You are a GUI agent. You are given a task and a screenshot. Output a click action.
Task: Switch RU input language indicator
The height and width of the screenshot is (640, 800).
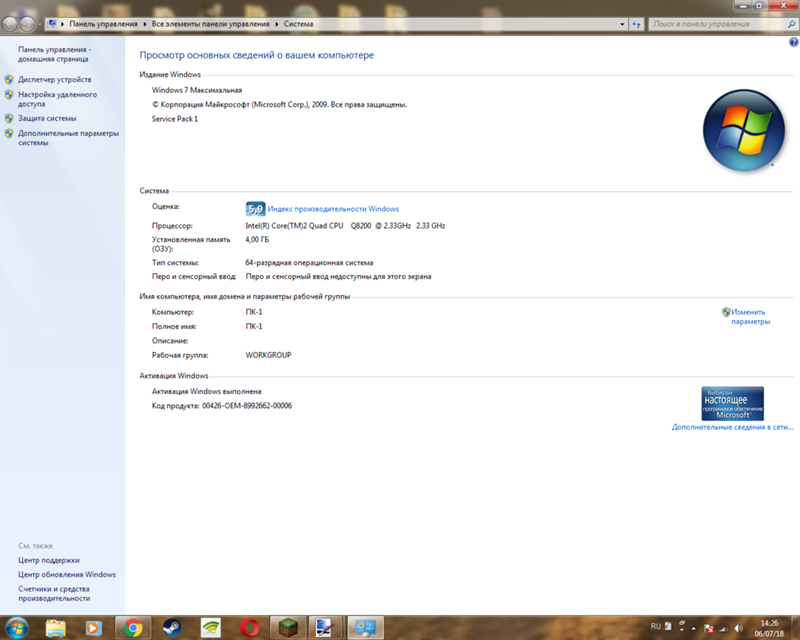pos(656,626)
